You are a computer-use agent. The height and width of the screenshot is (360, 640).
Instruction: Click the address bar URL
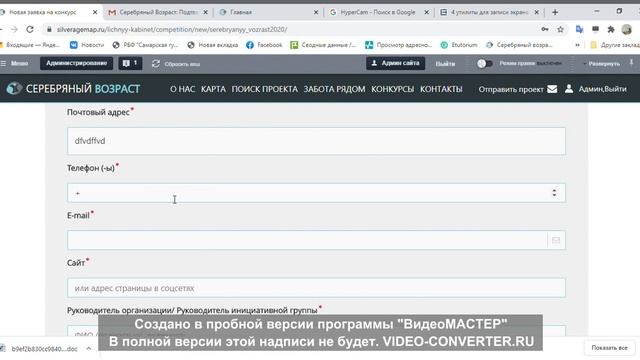[172, 29]
